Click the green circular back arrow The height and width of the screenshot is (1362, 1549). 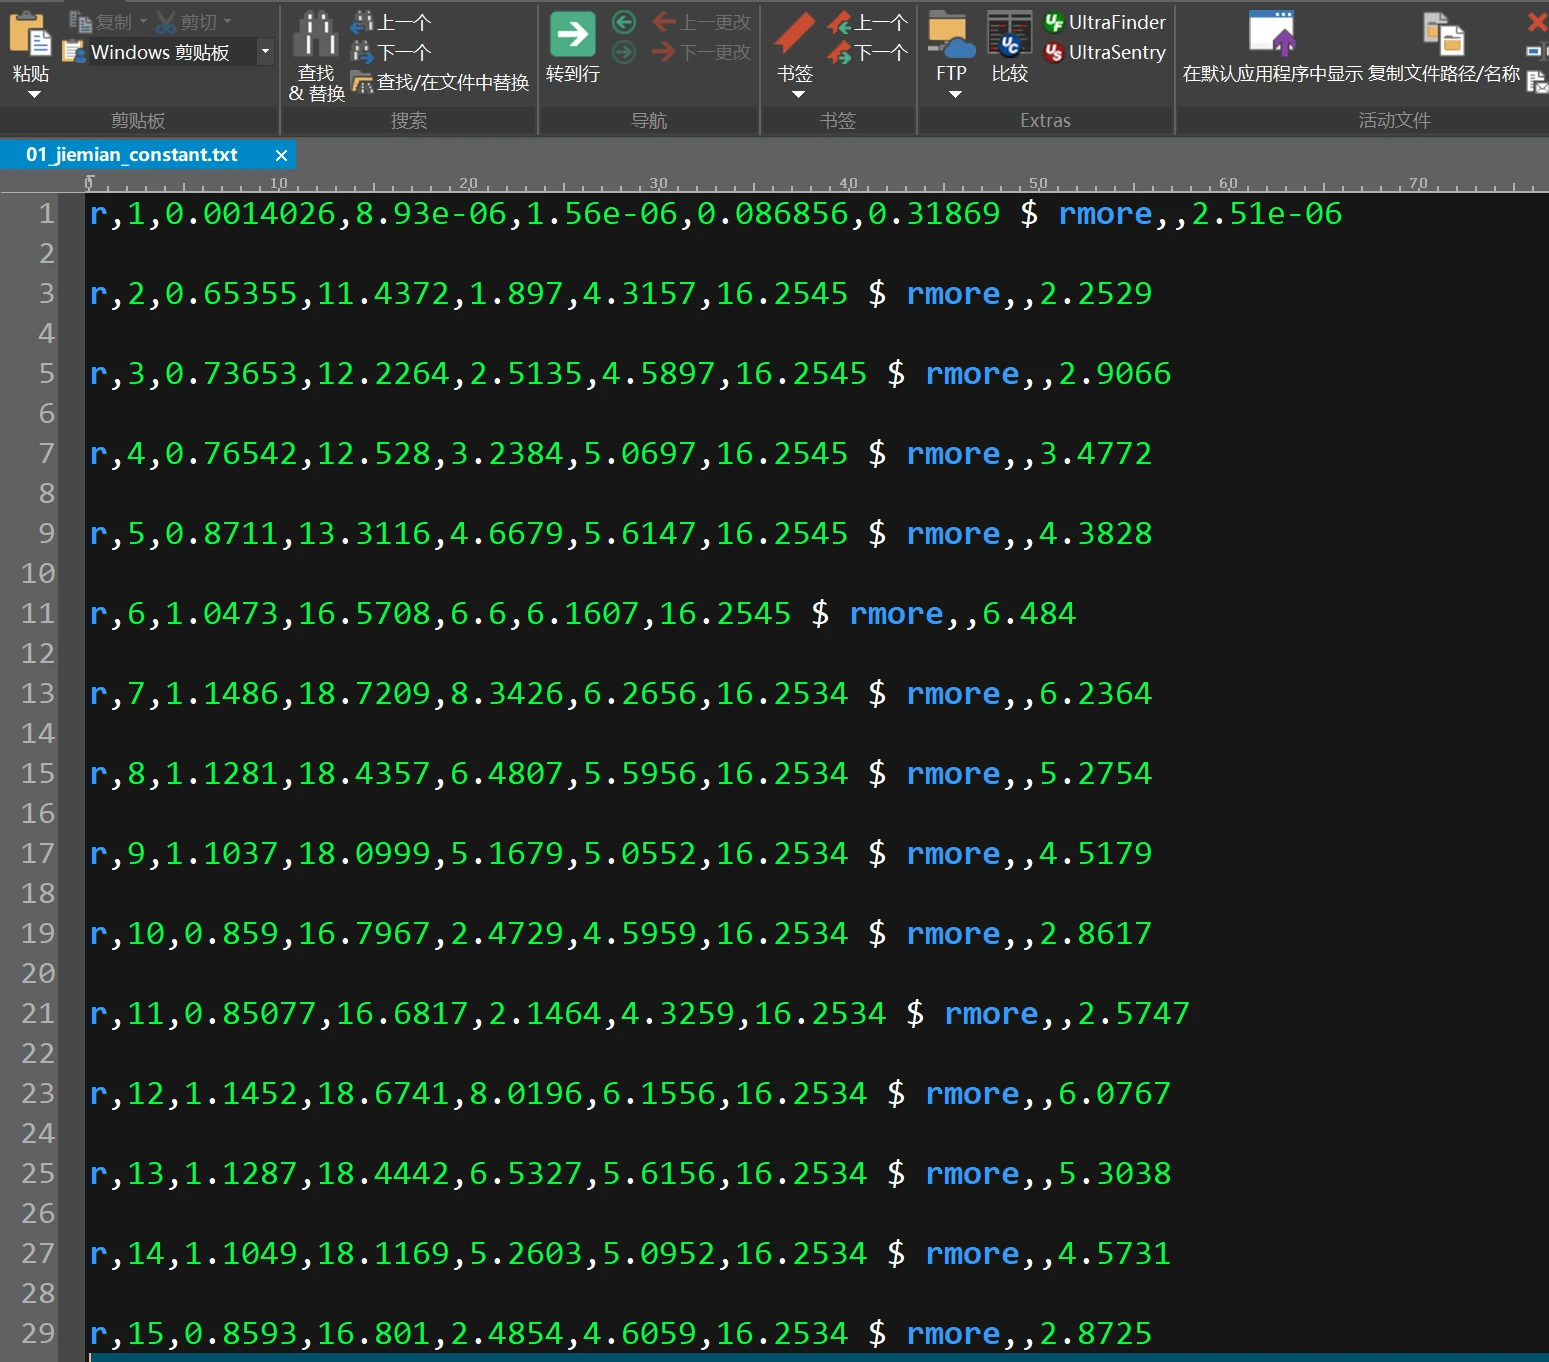coord(624,22)
